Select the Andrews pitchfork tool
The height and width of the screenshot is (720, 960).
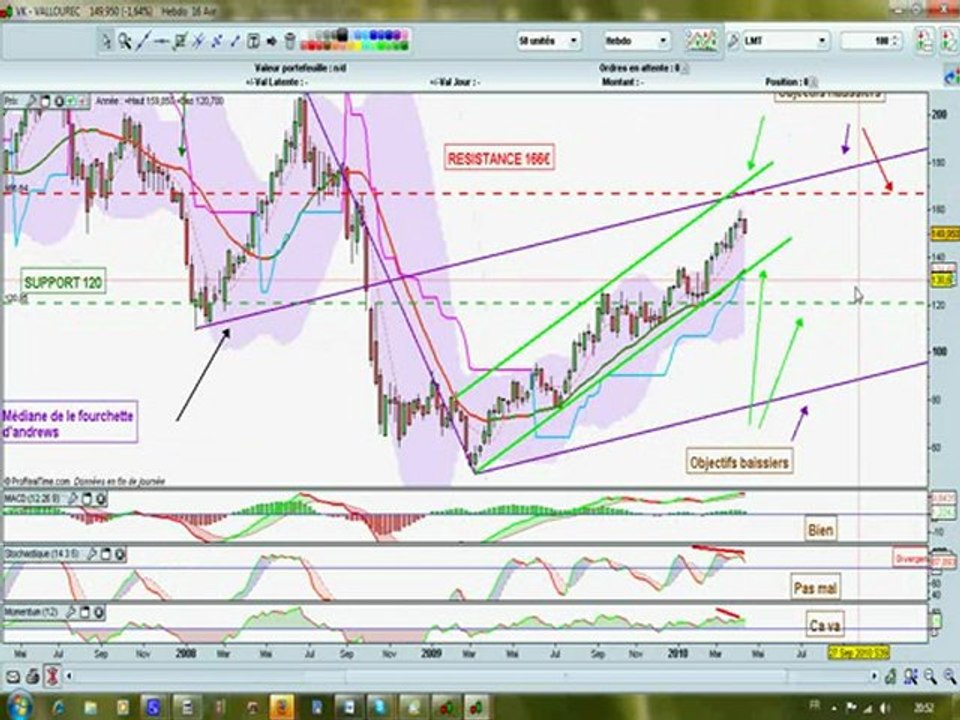pyautogui.click(x=198, y=41)
